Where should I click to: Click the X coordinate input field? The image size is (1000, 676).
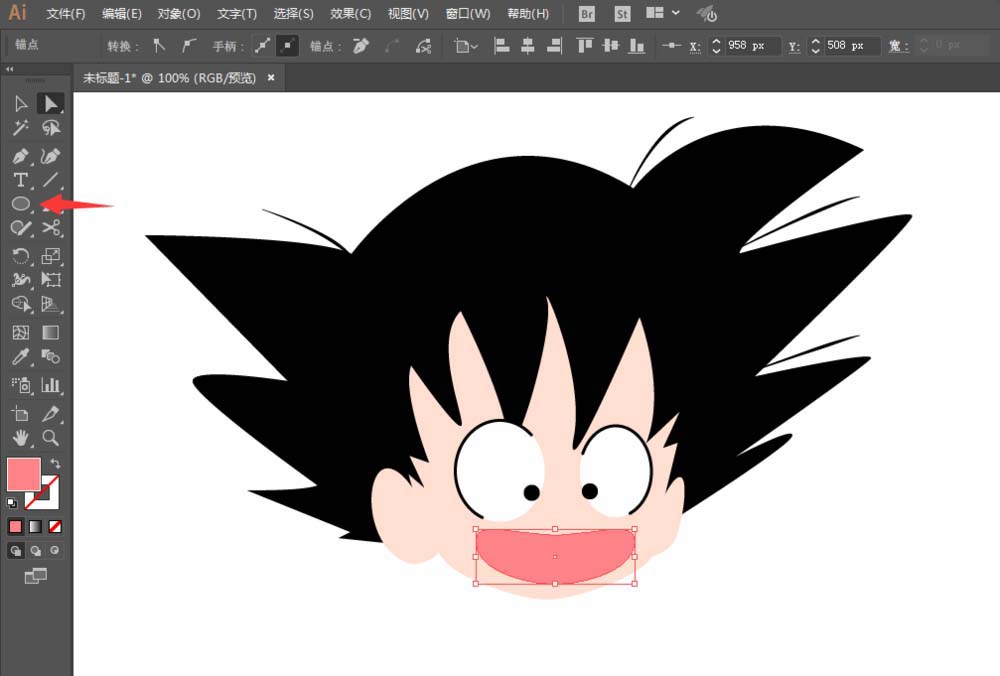coord(753,45)
